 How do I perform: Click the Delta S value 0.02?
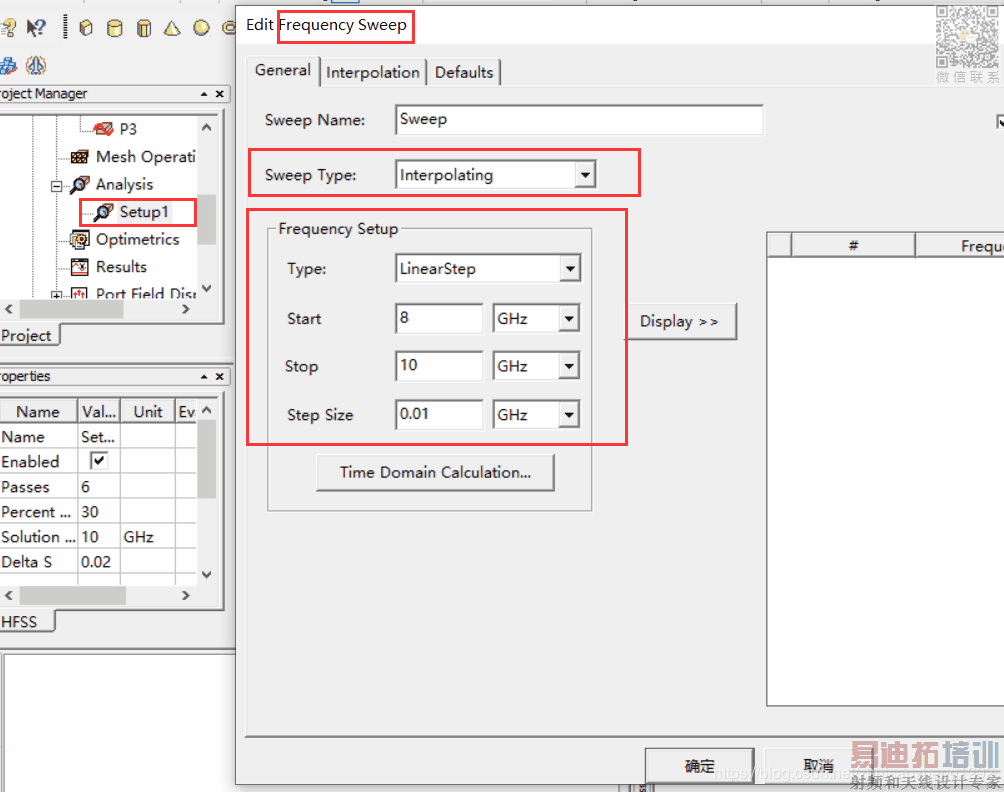(99, 562)
